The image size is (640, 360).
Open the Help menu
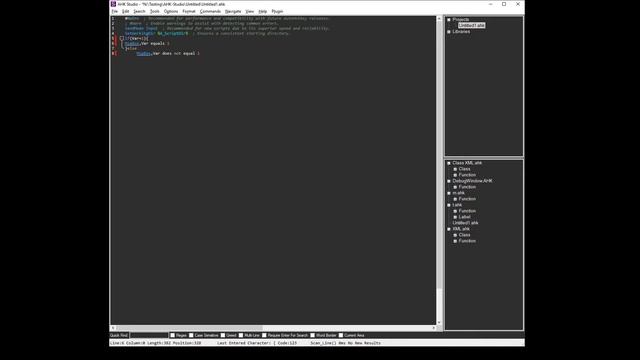pyautogui.click(x=262, y=11)
